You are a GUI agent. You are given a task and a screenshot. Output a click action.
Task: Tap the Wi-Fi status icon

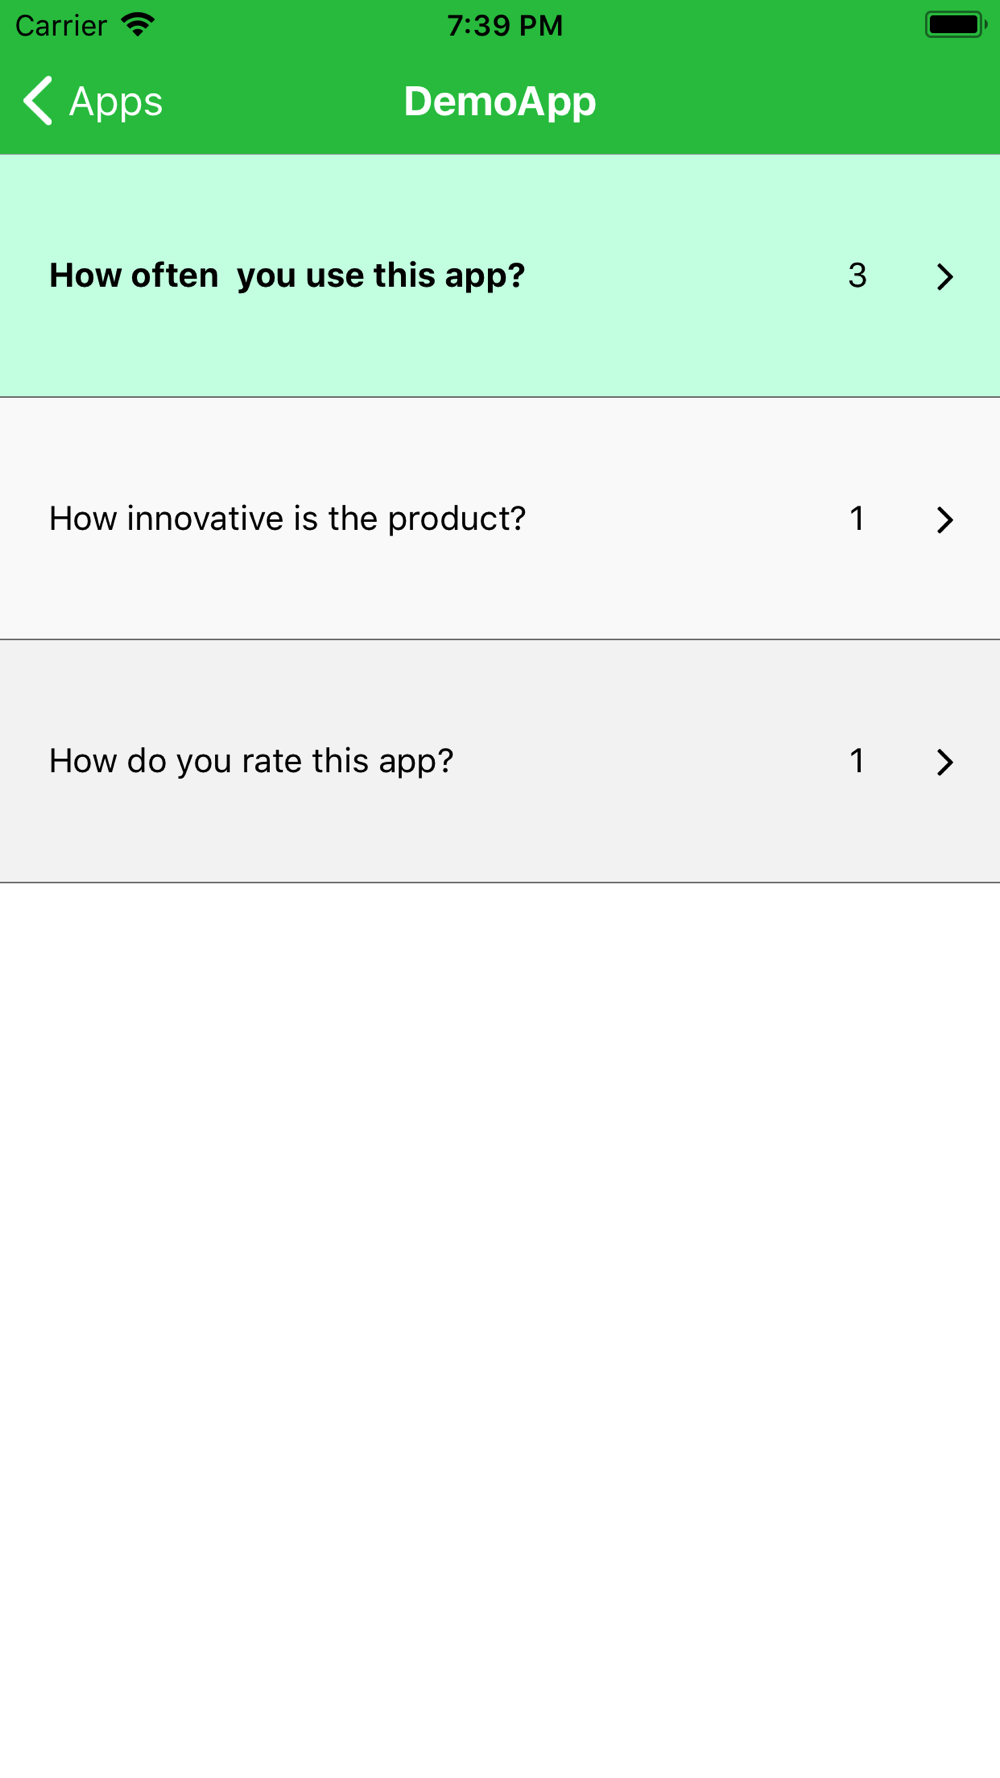click(x=137, y=24)
